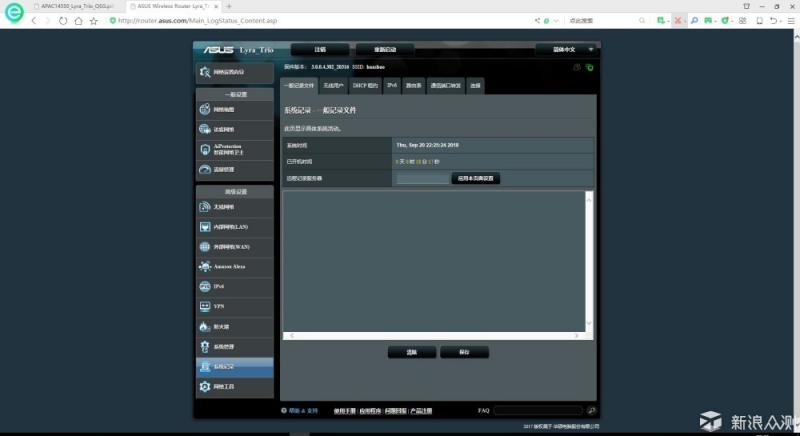The width and height of the screenshot is (800, 436).
Task: Click the log area vertical scrollbar
Action: coord(589,261)
